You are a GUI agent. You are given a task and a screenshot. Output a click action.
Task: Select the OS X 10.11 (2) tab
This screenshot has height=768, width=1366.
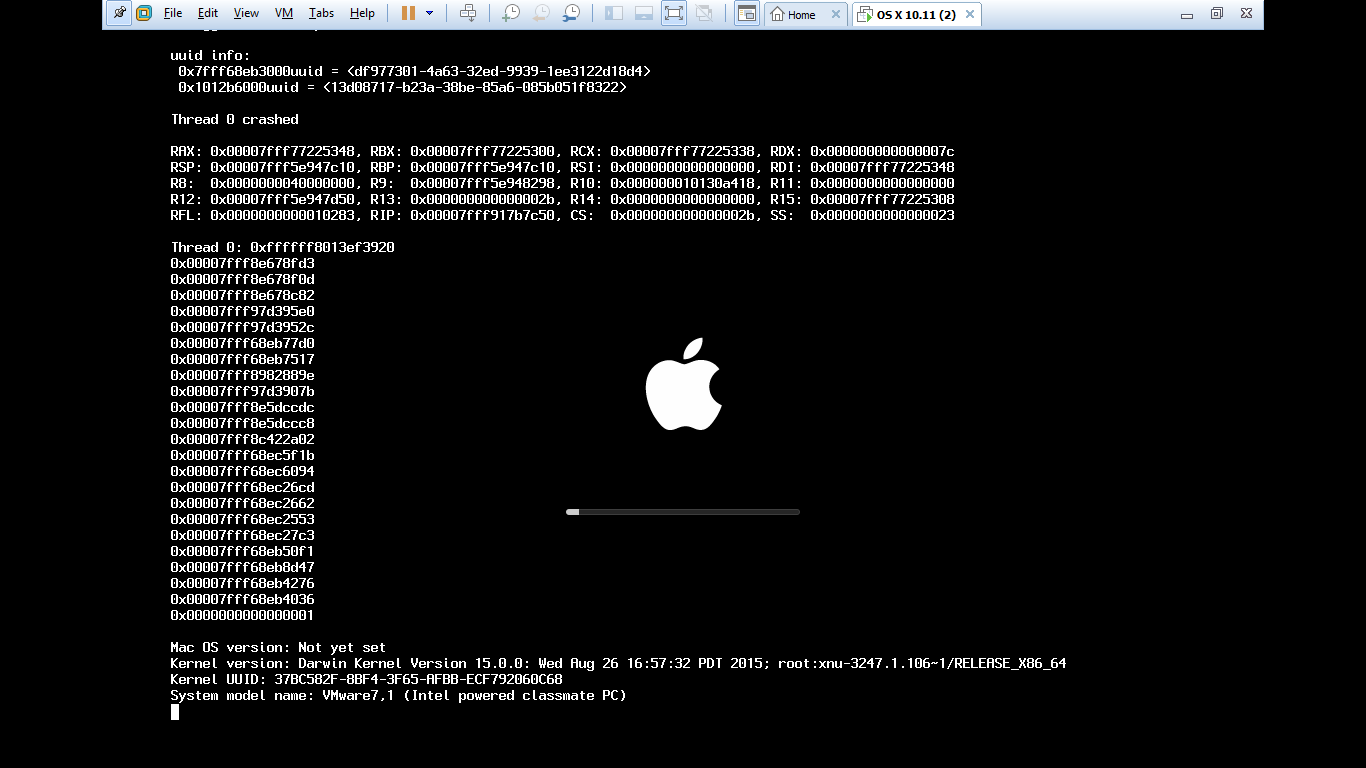pos(916,14)
